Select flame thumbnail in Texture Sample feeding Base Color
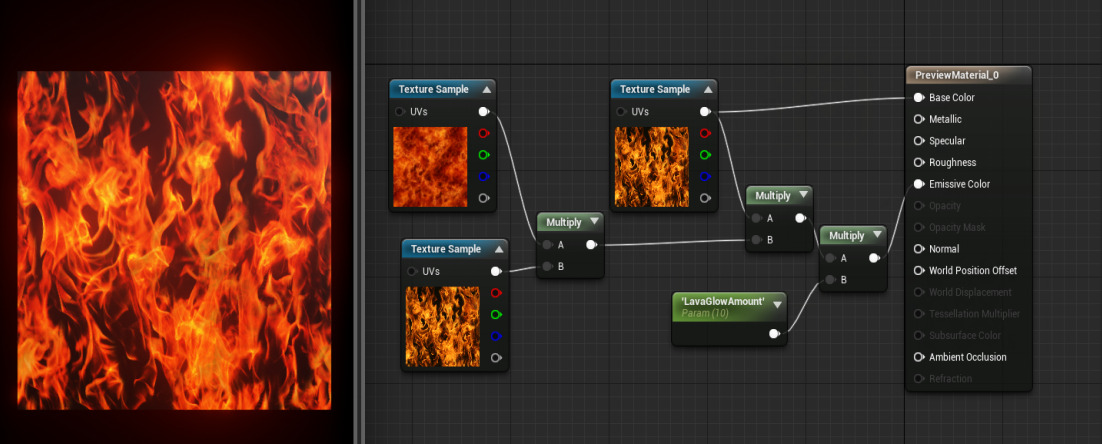 click(652, 167)
